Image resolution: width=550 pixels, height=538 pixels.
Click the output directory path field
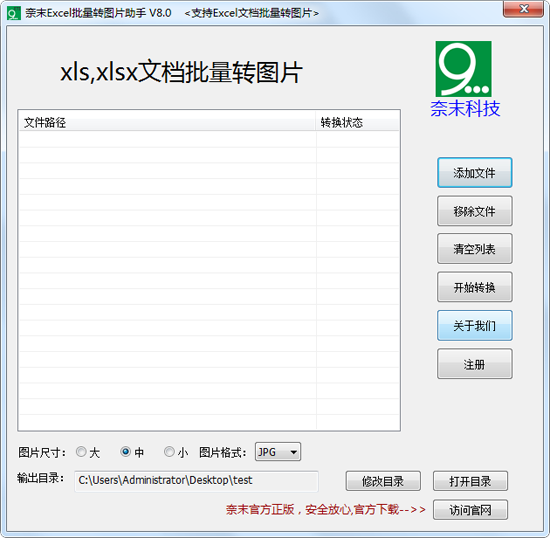click(x=196, y=481)
